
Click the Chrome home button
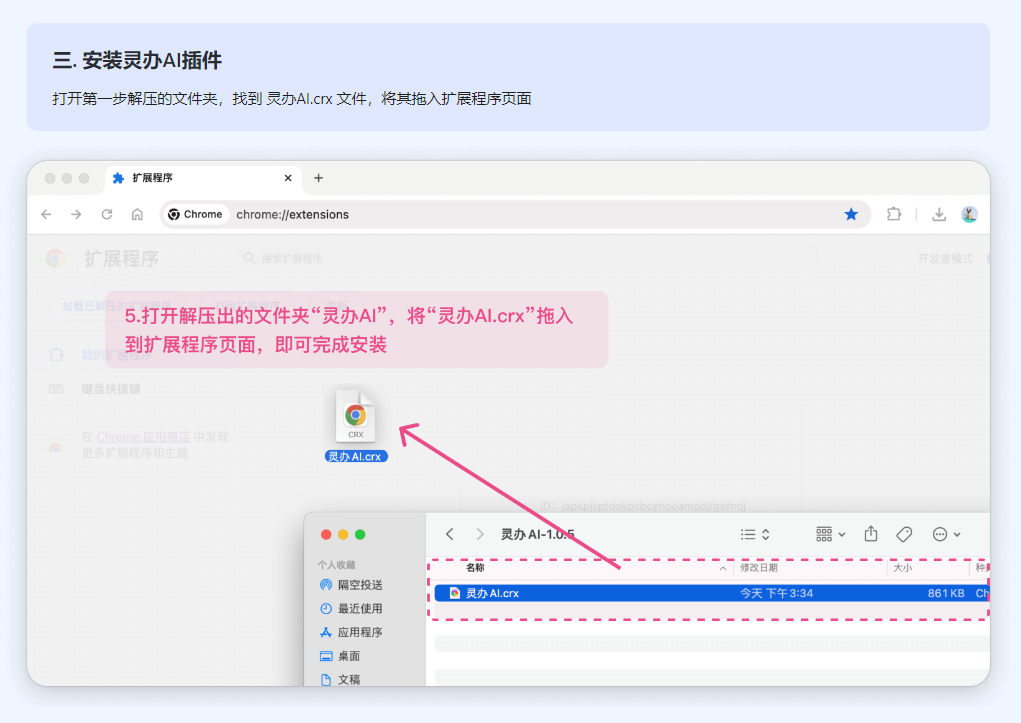pos(137,214)
